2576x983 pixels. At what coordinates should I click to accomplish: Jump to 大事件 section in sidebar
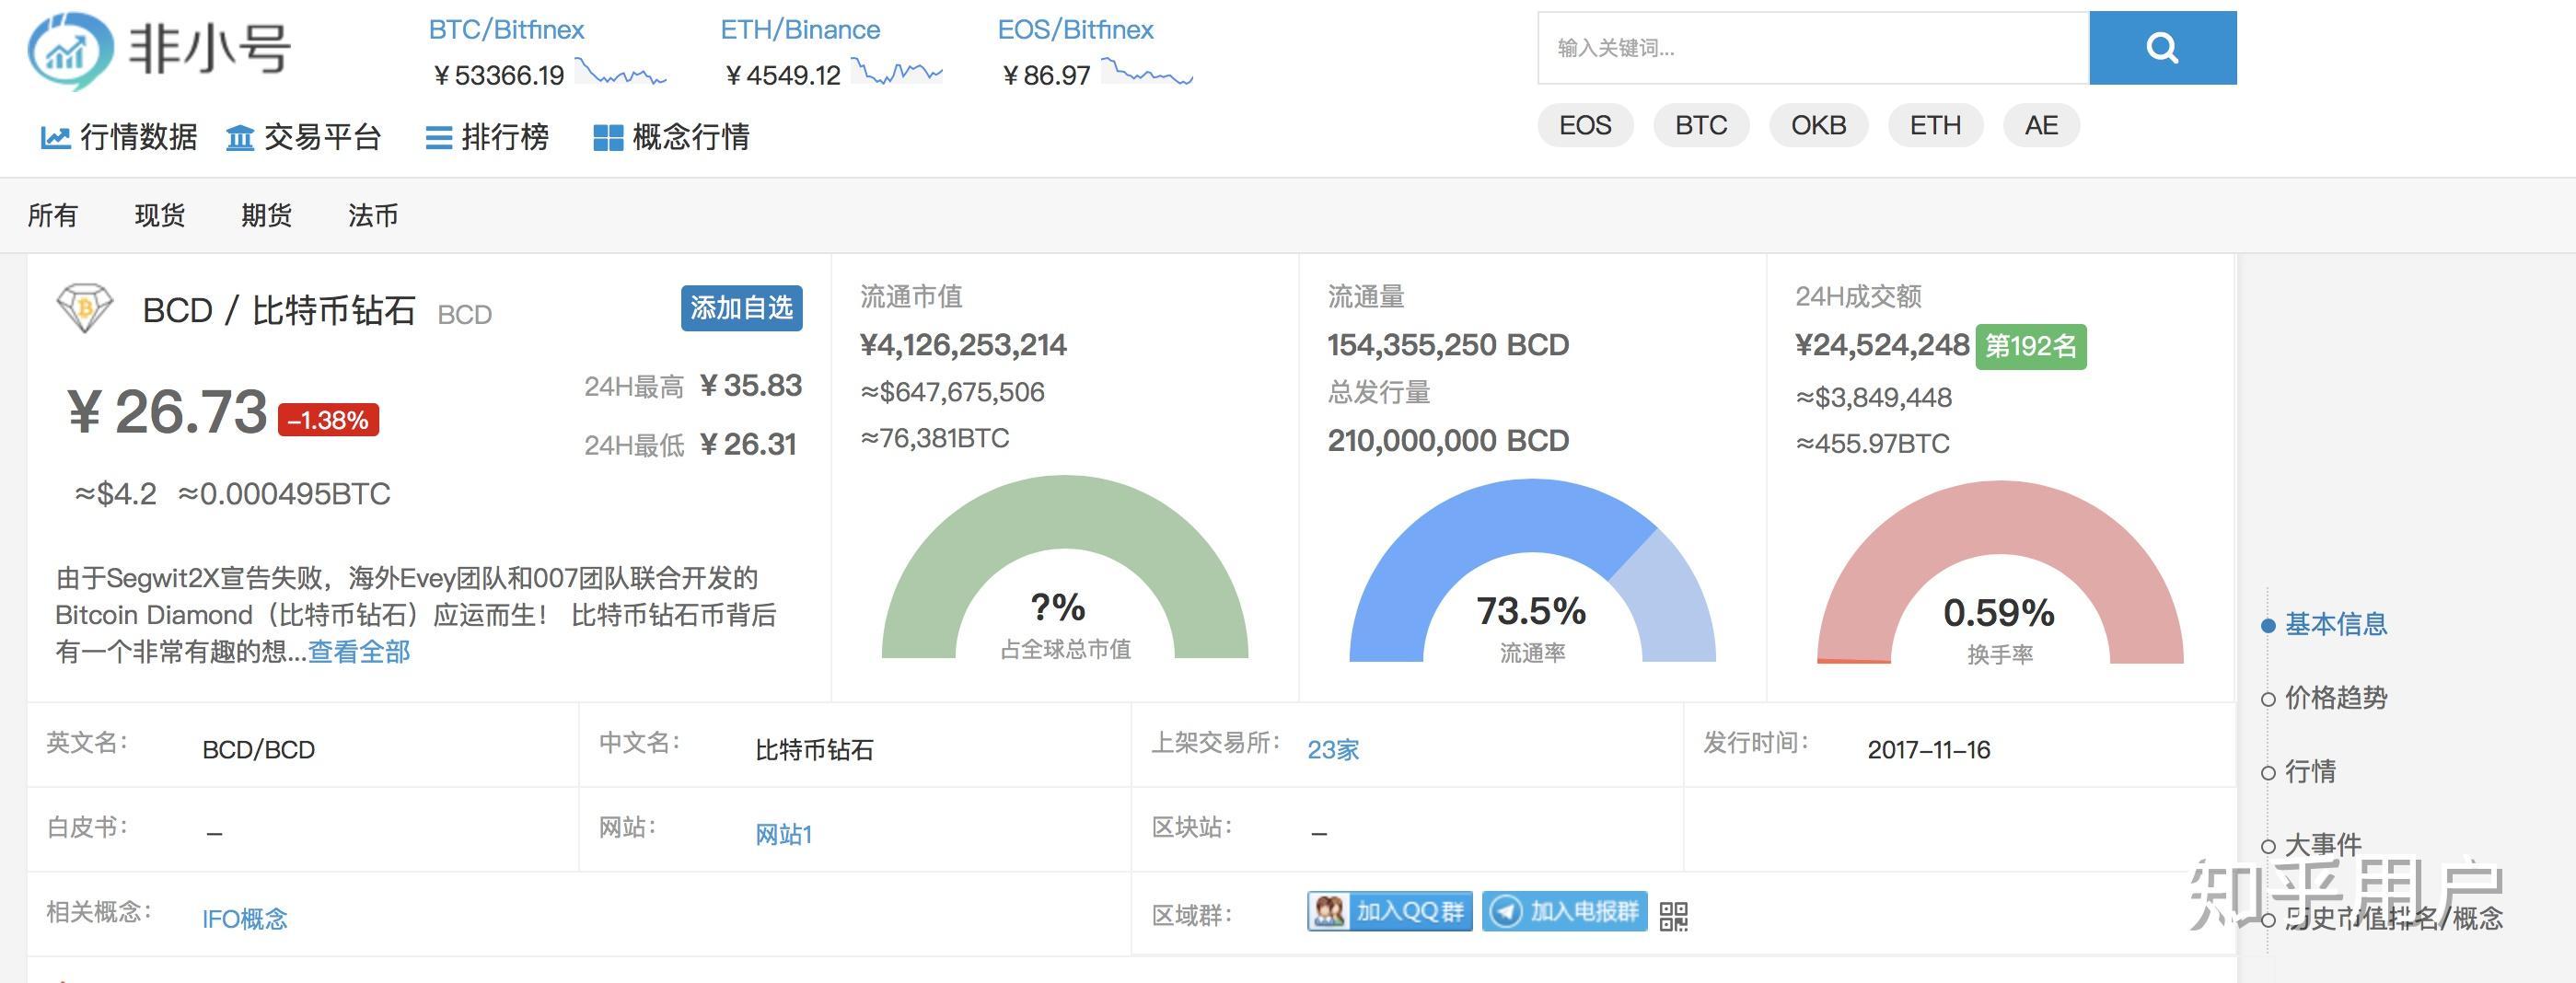point(2323,845)
